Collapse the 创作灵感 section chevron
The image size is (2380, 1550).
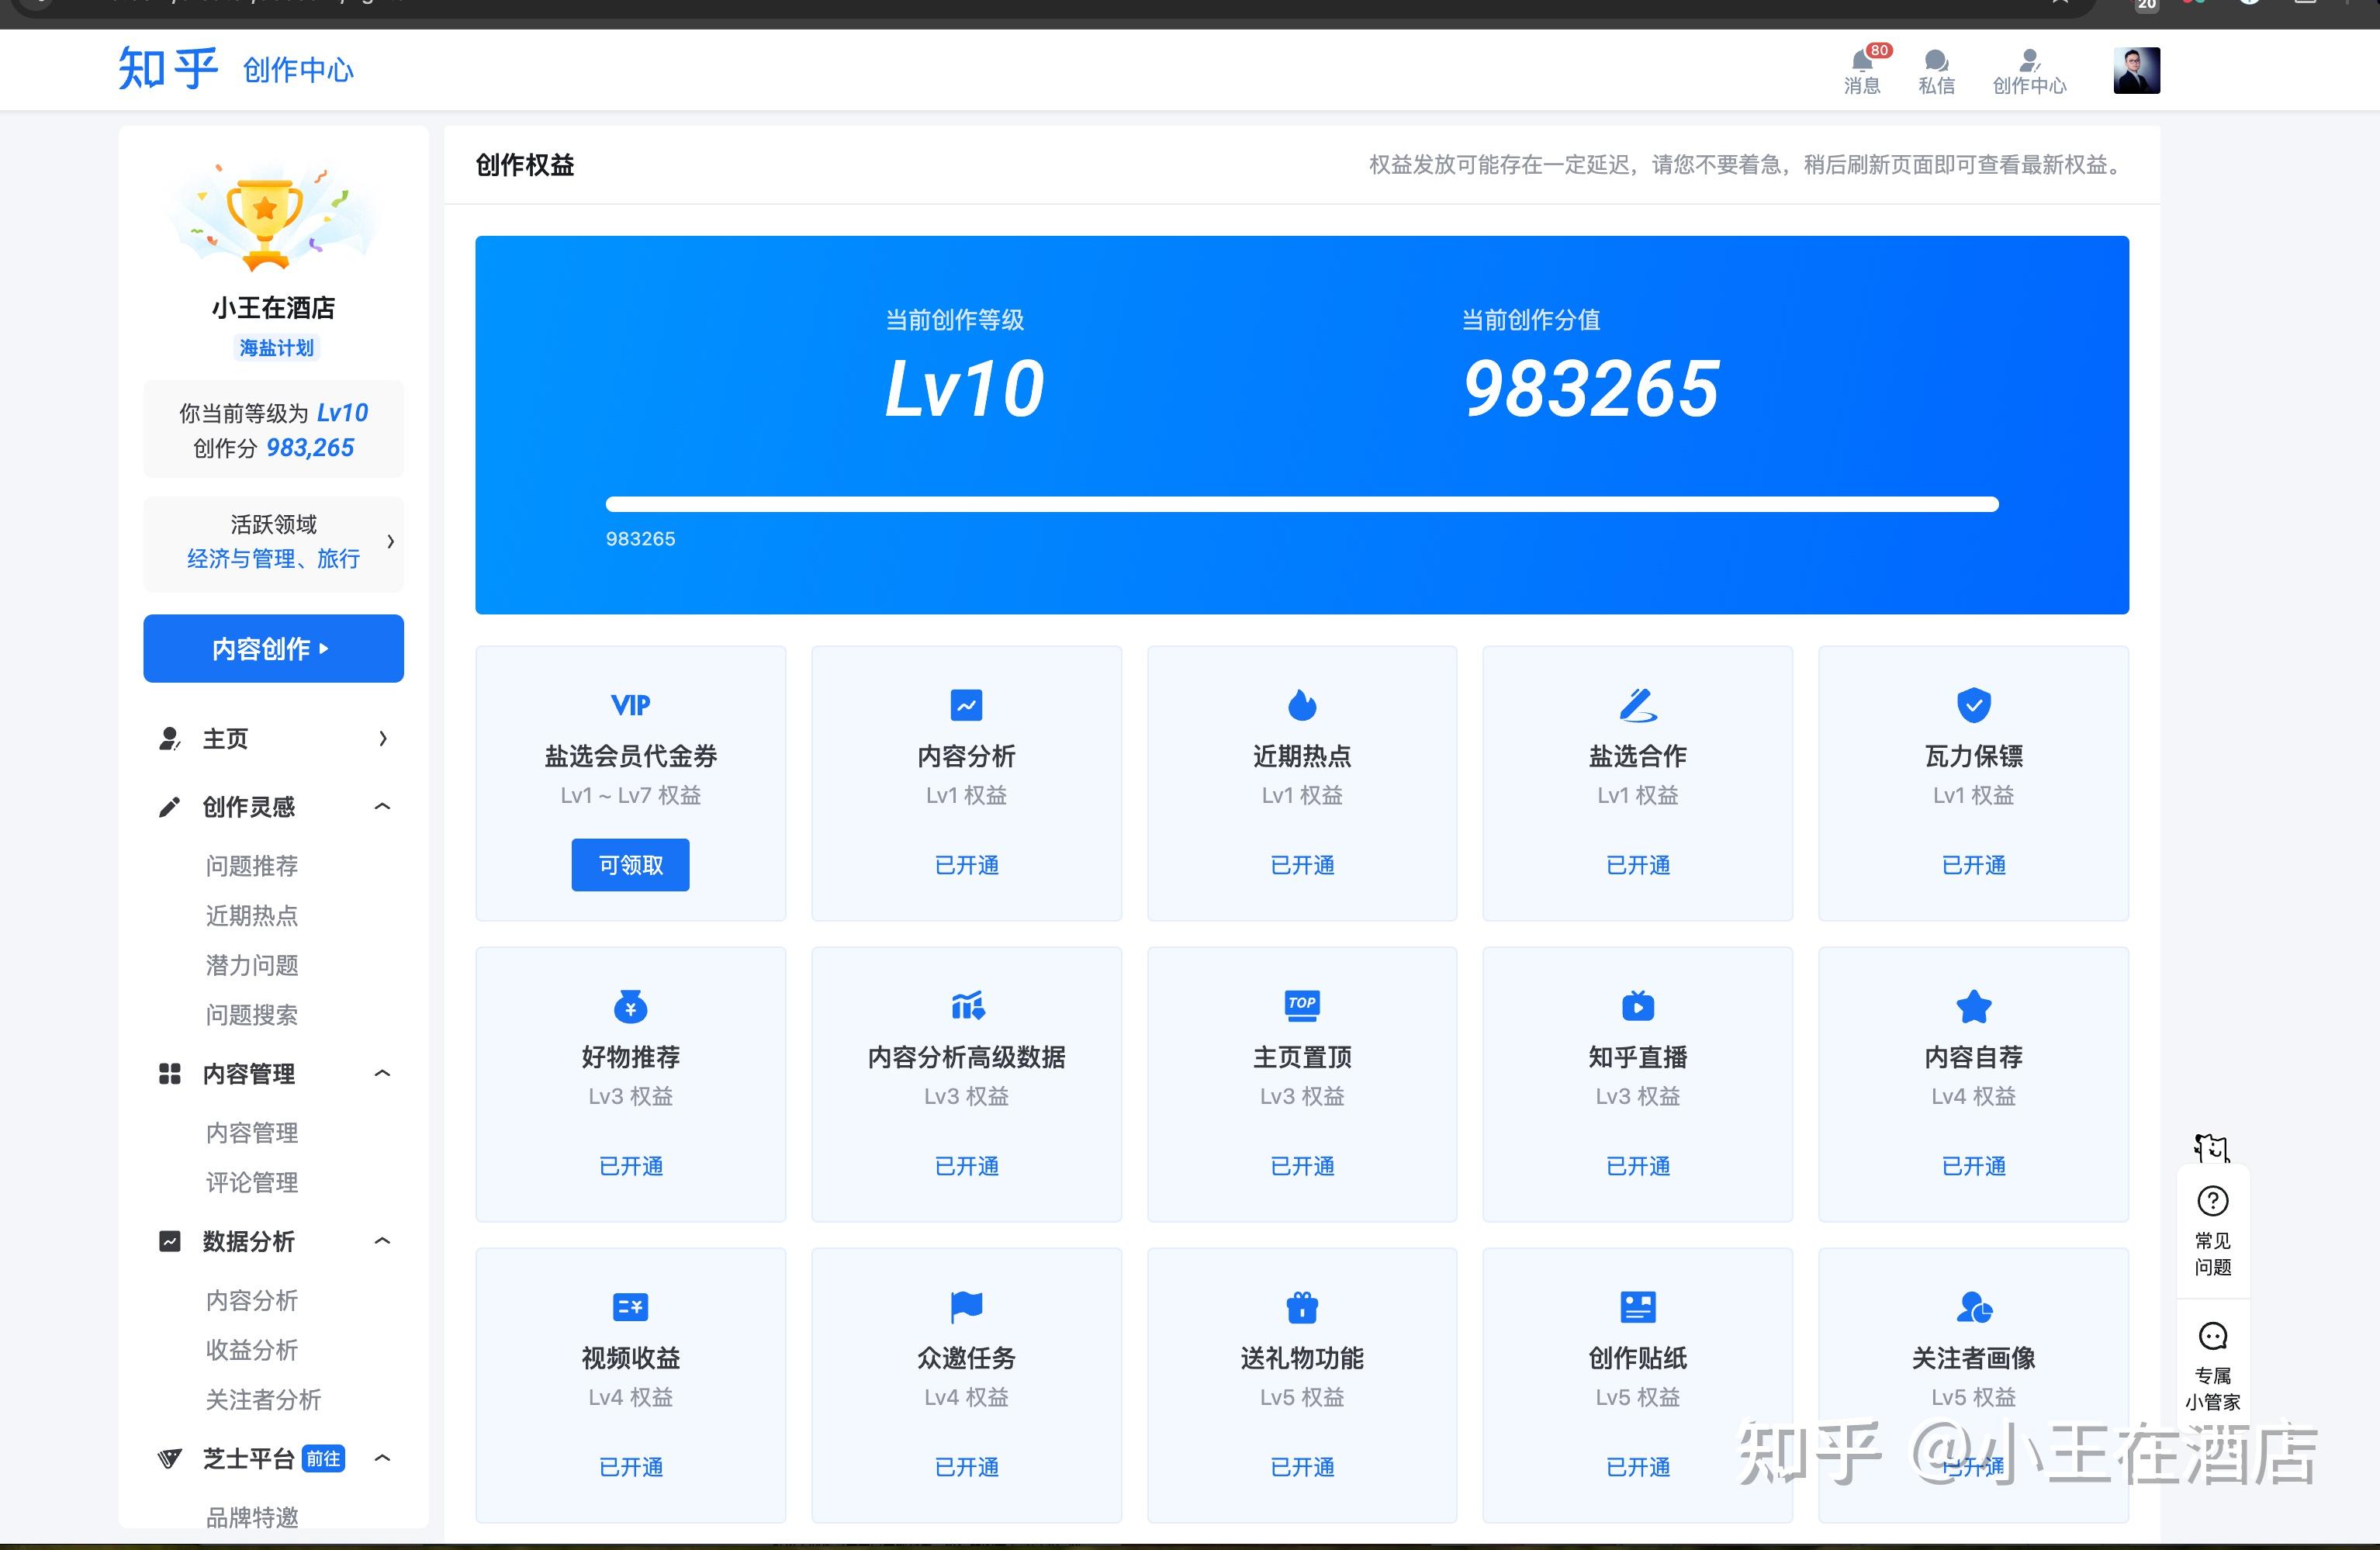382,806
